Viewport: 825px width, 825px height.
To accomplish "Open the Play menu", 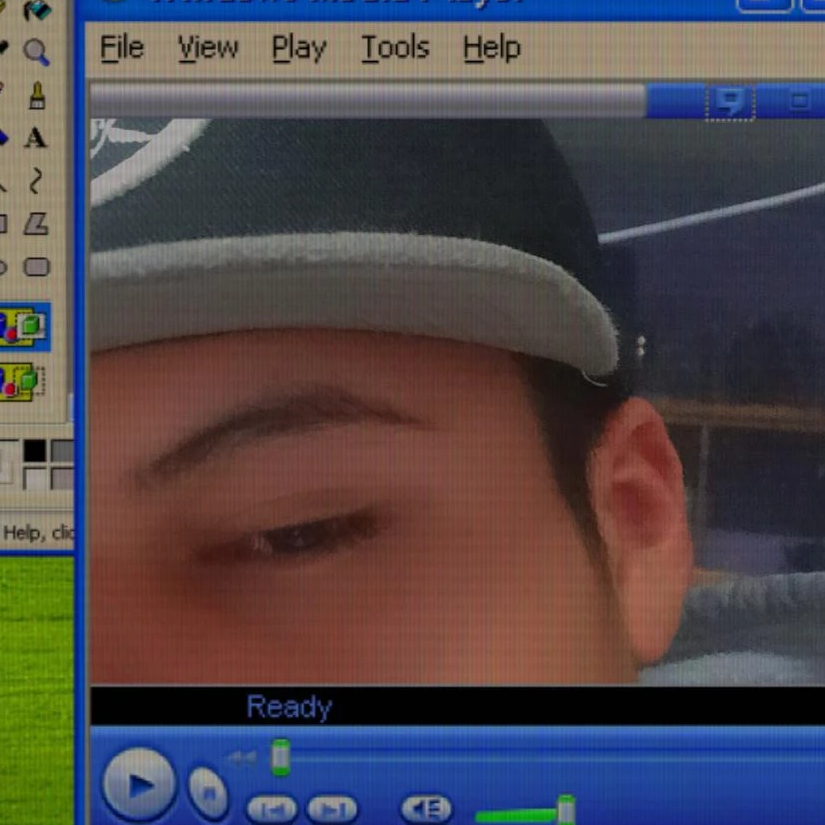I will point(299,48).
